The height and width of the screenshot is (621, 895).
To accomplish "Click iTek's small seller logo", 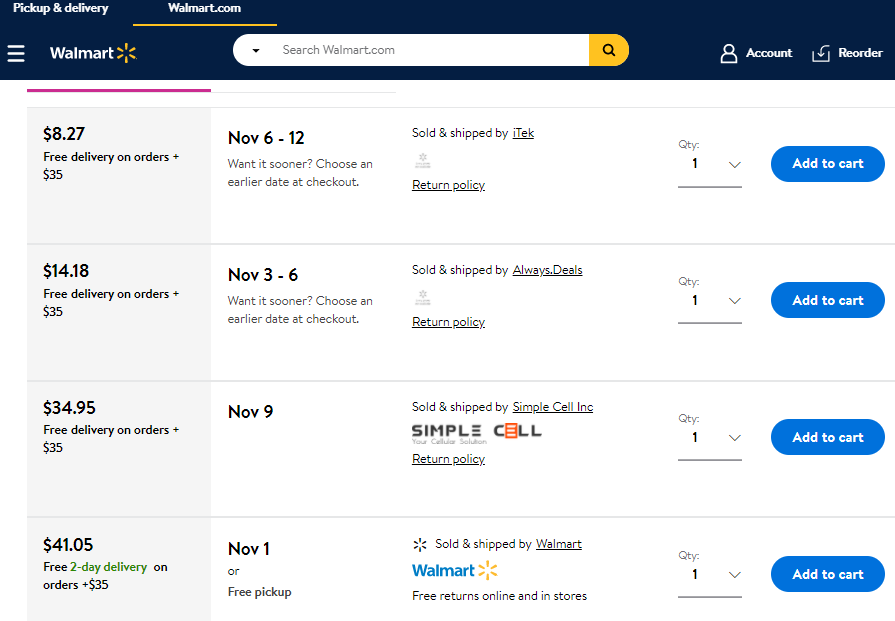I will [423, 160].
